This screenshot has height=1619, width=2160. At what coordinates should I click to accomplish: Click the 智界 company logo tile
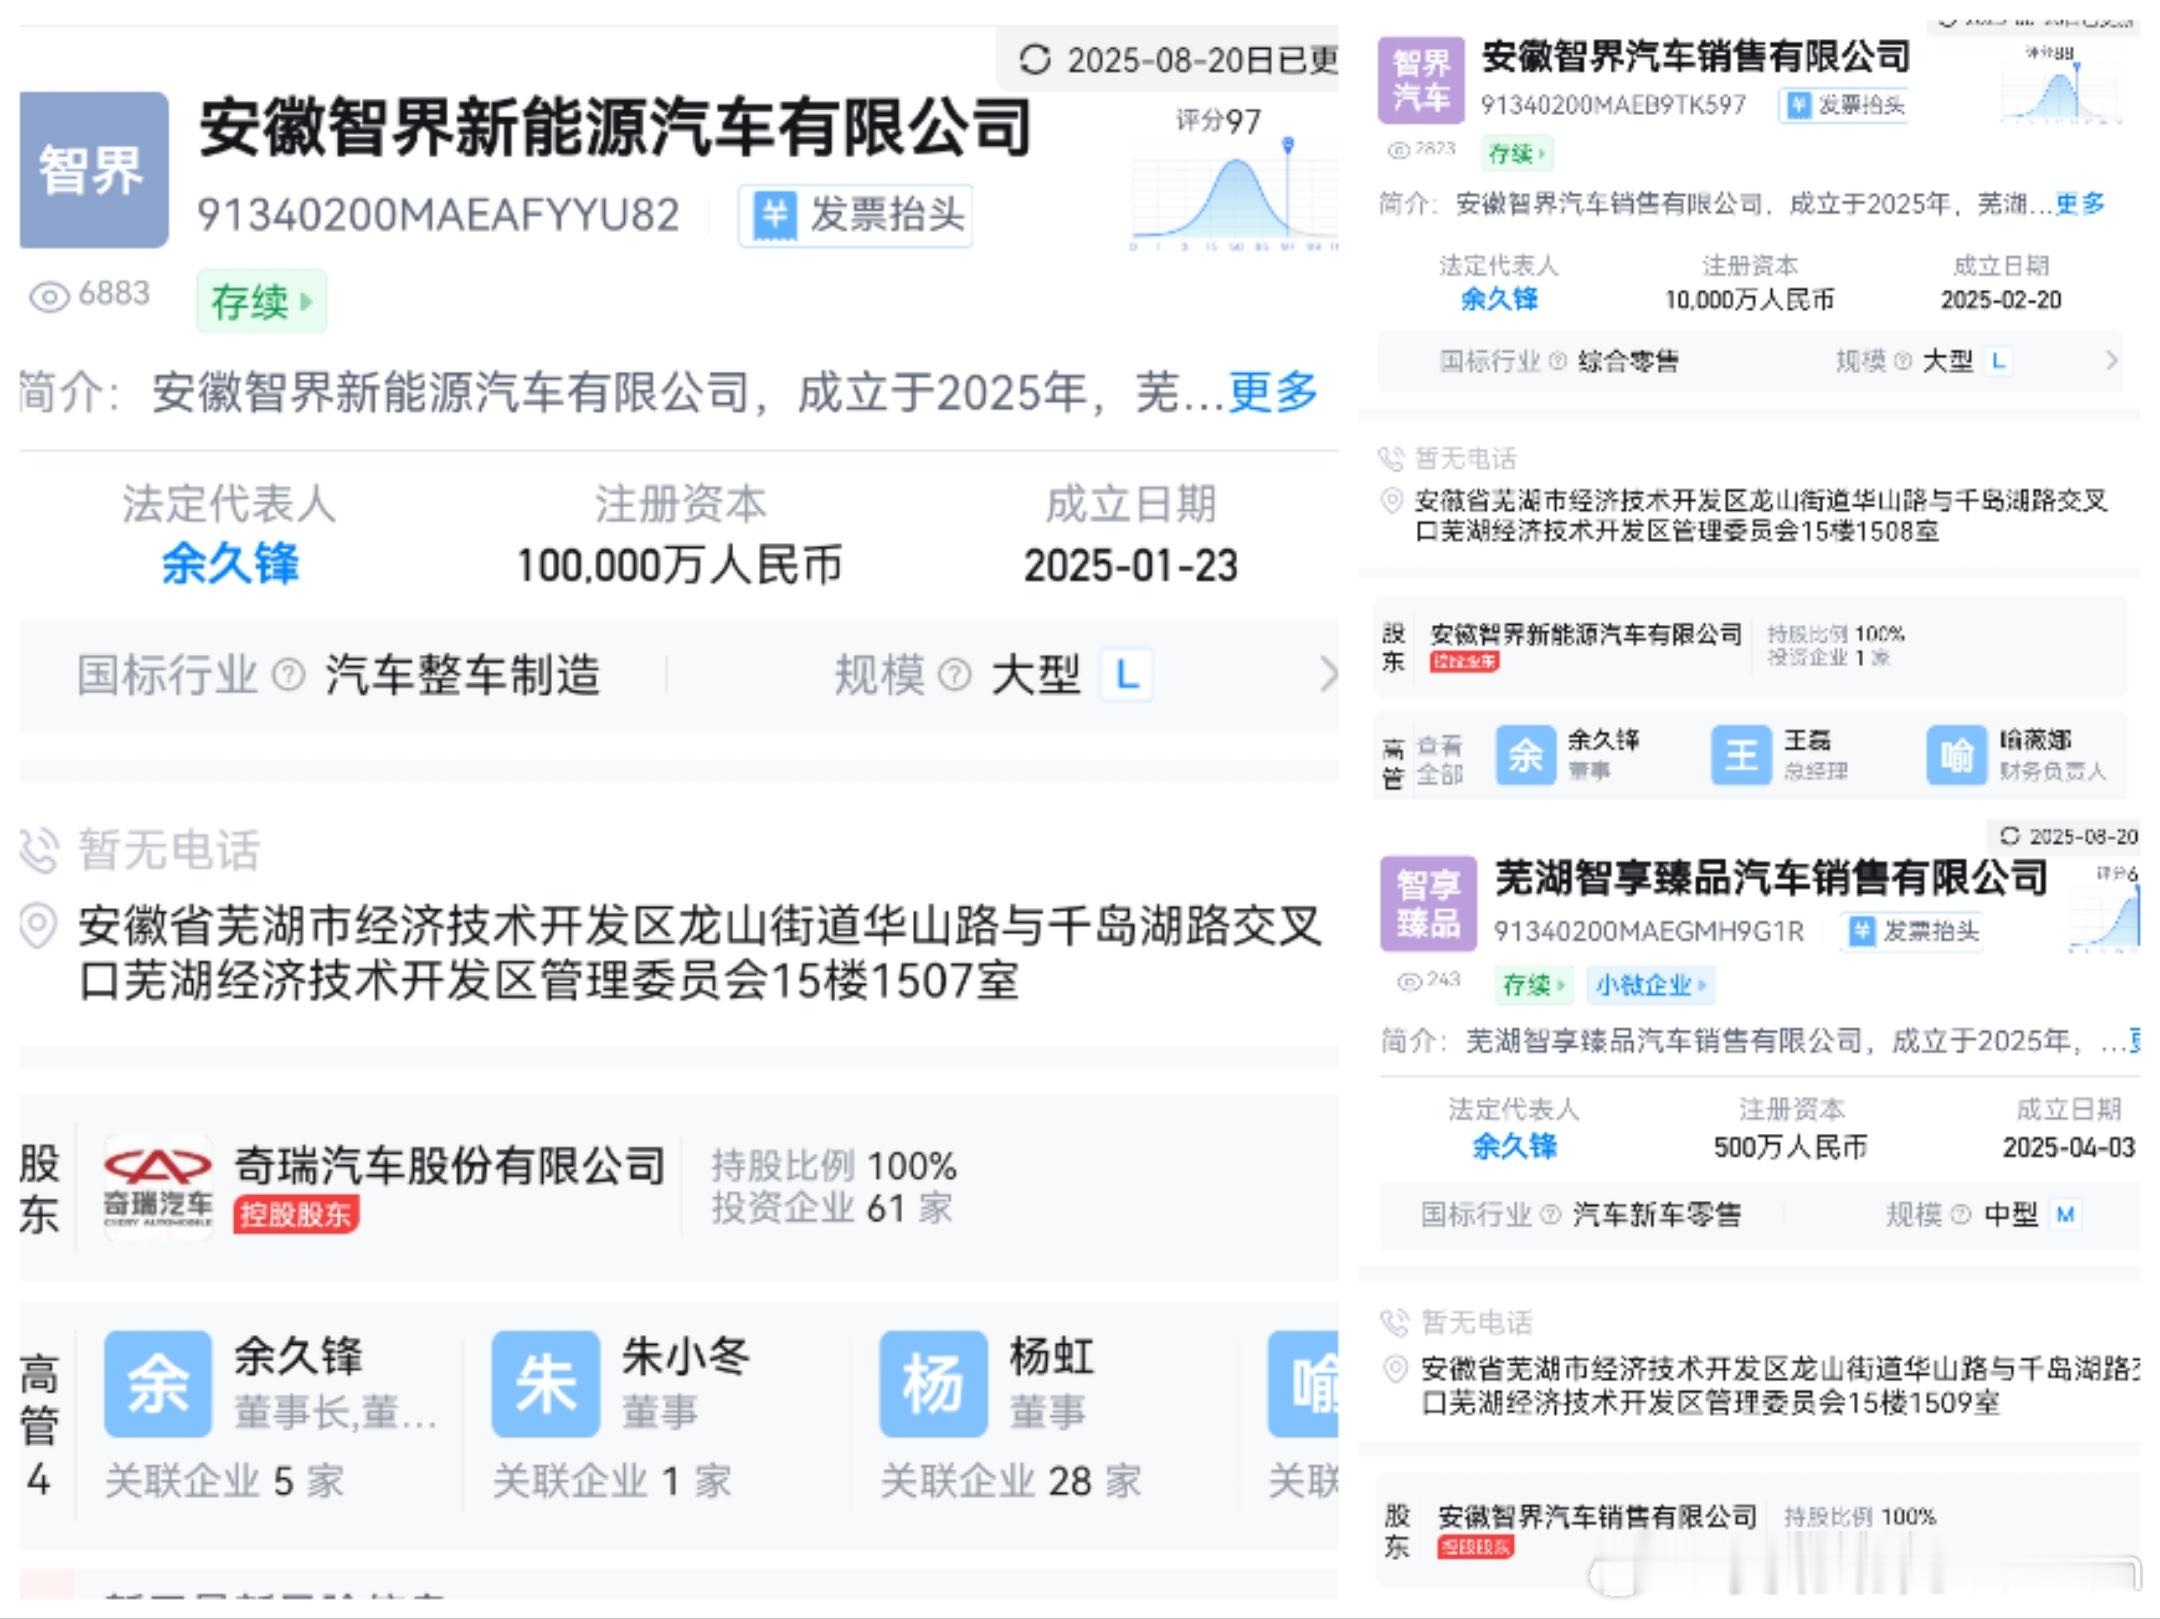pyautogui.click(x=94, y=170)
